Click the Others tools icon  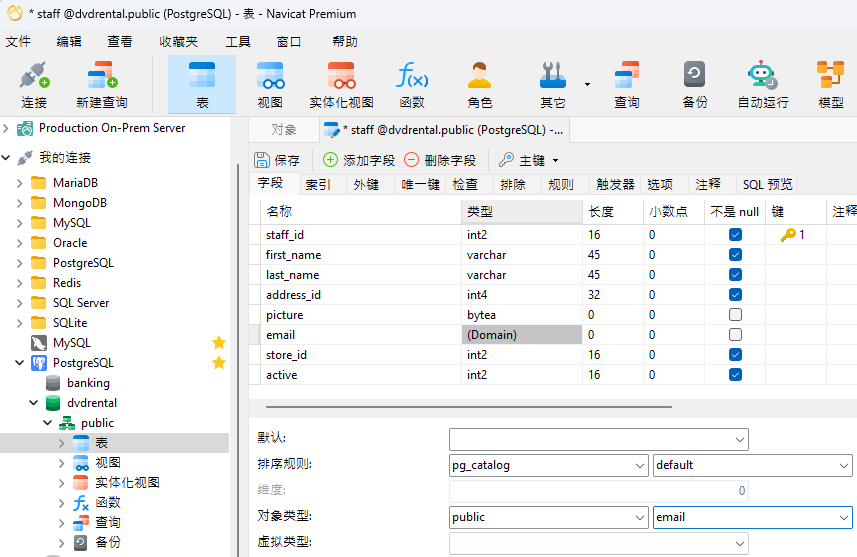click(x=553, y=75)
